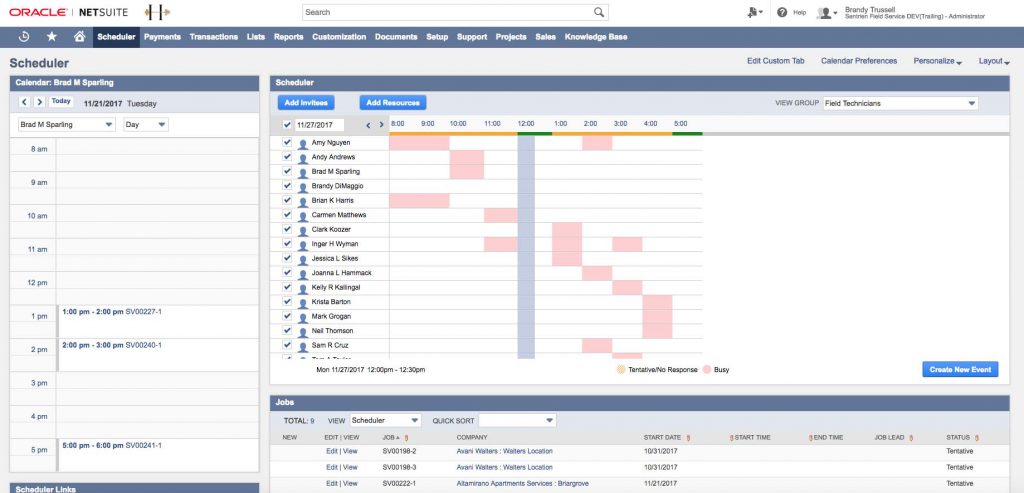Open the Calendar Preferences link
Viewport: 1024px width, 493px height.
859,61
